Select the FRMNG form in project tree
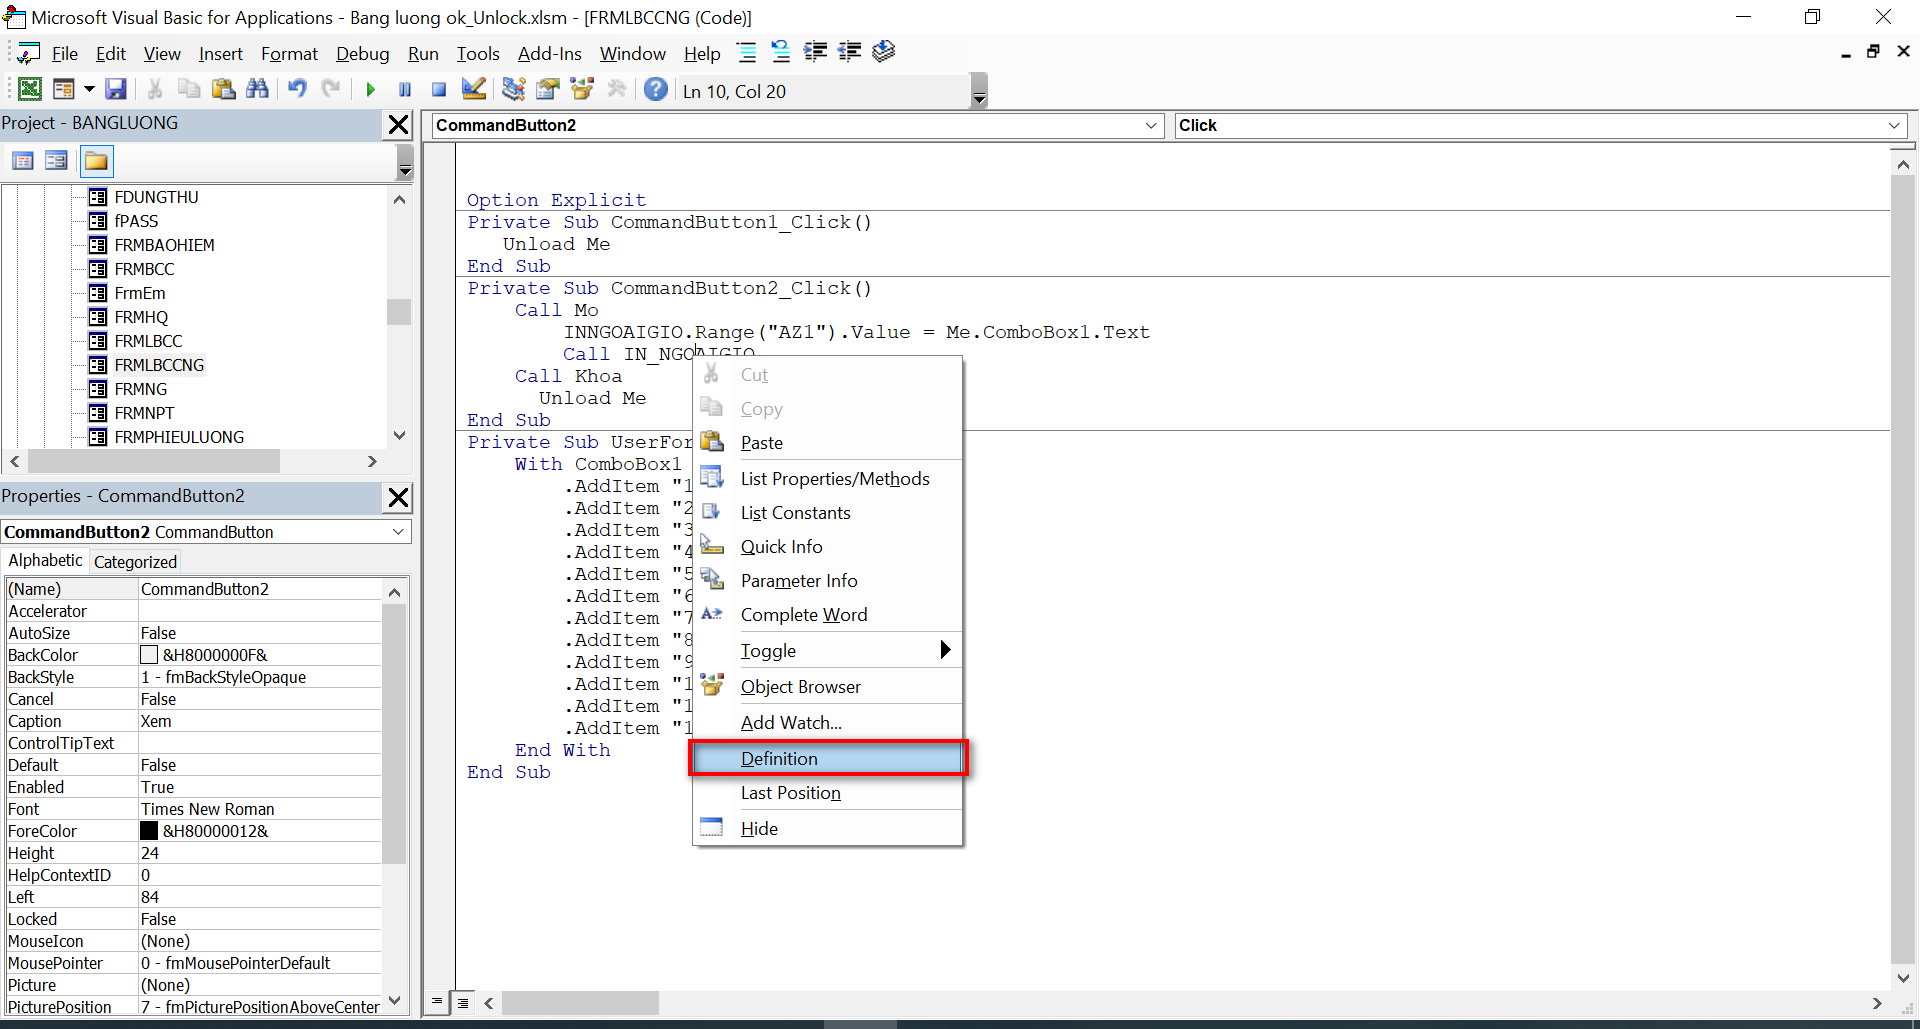 coord(141,389)
